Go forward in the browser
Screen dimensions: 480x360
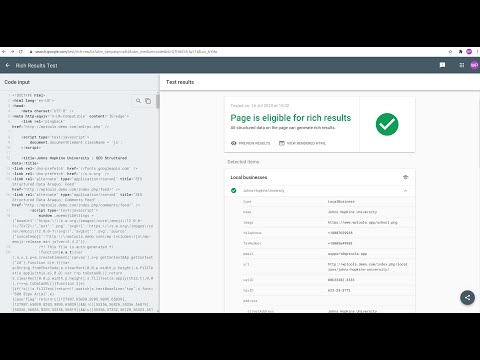(12, 52)
